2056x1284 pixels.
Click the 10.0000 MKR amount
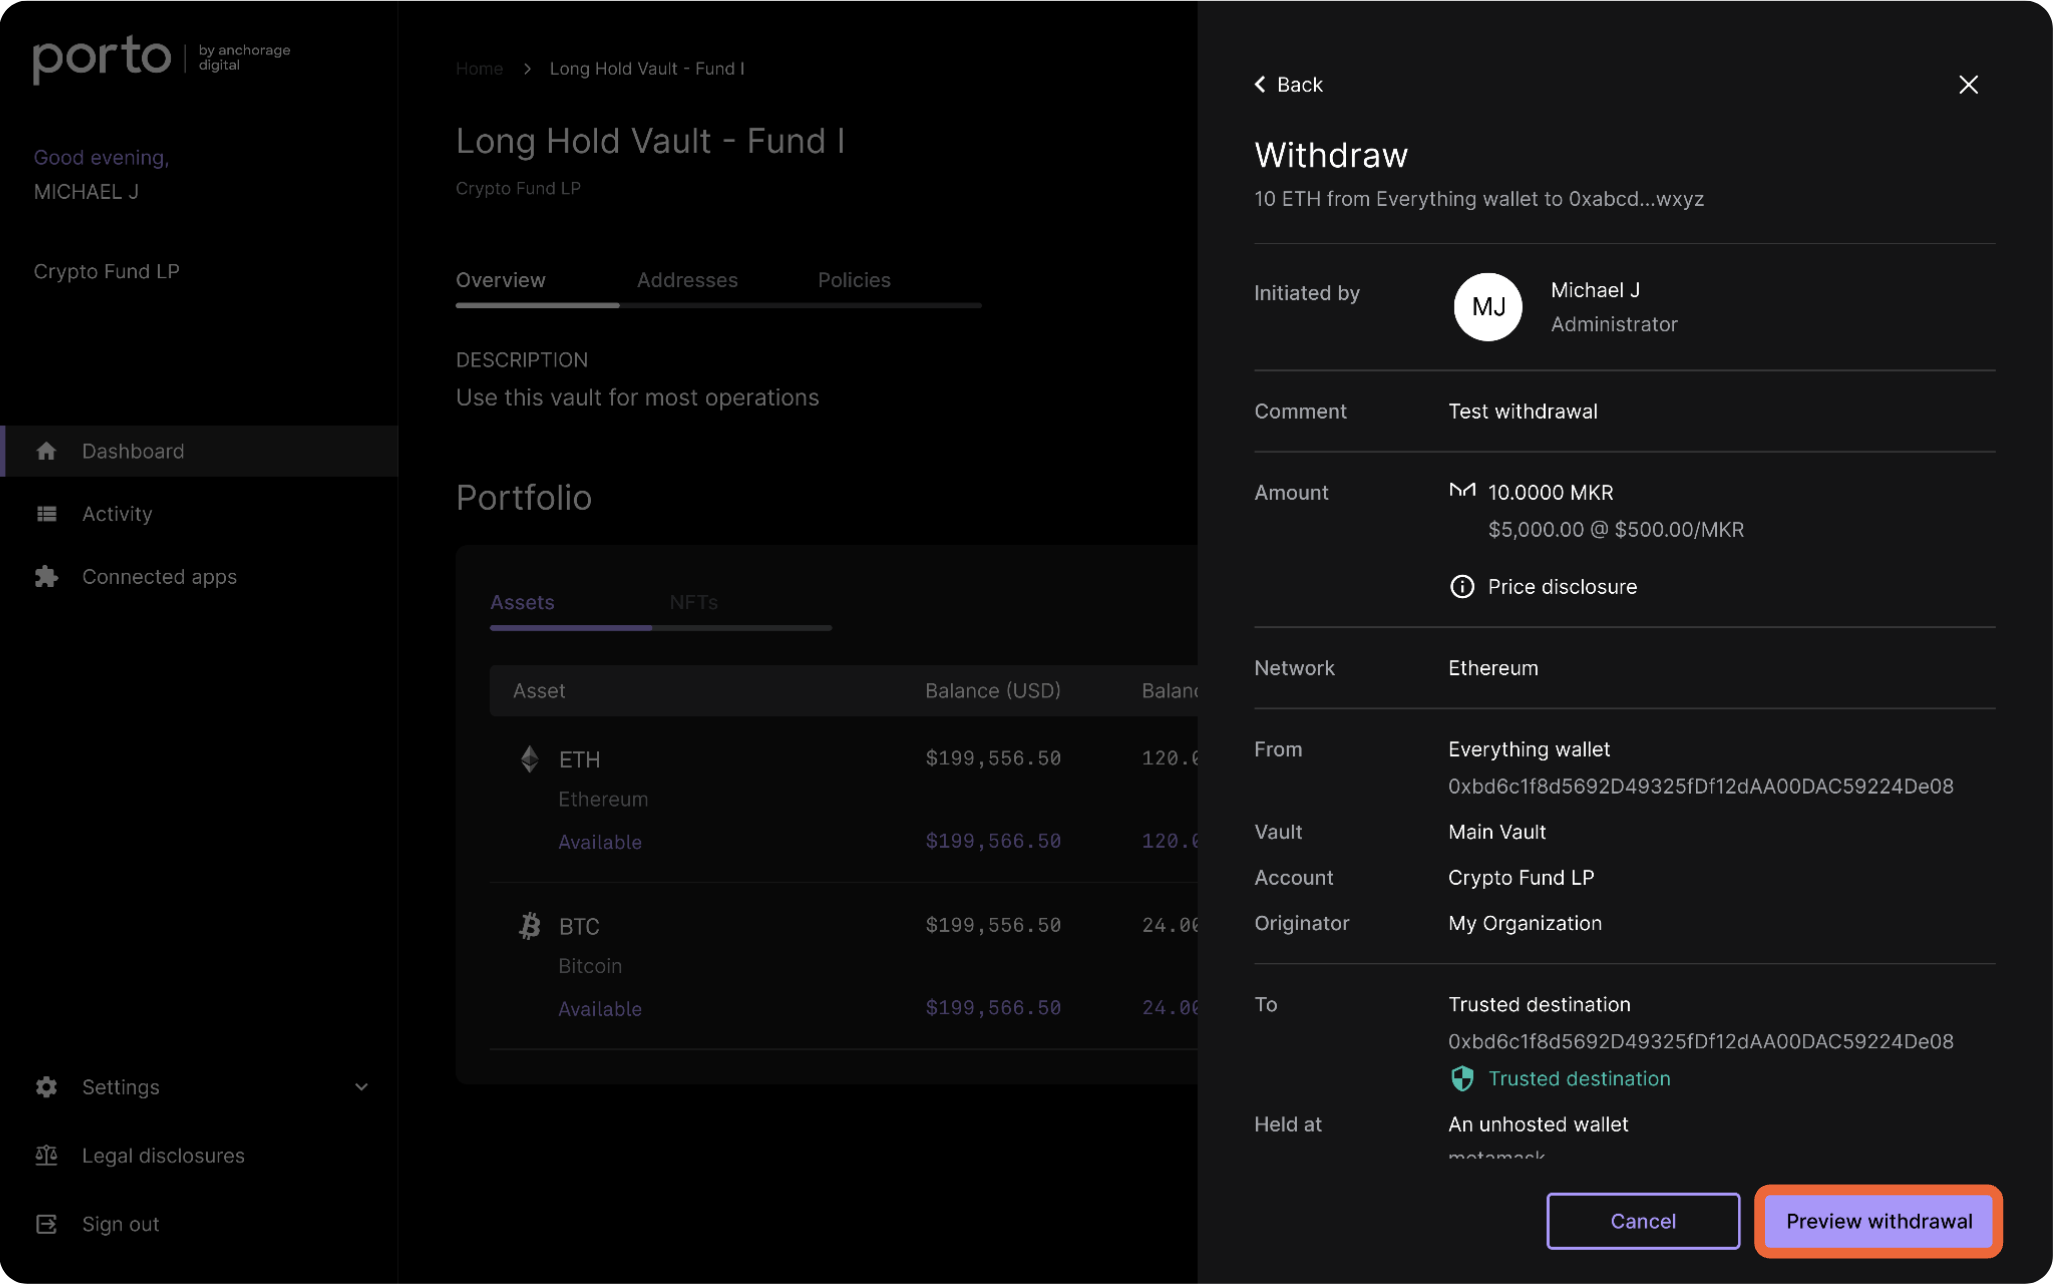(x=1550, y=492)
